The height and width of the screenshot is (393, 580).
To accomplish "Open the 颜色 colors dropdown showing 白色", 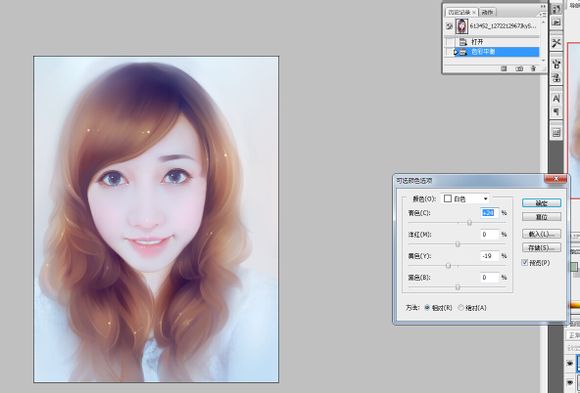I will 466,199.
